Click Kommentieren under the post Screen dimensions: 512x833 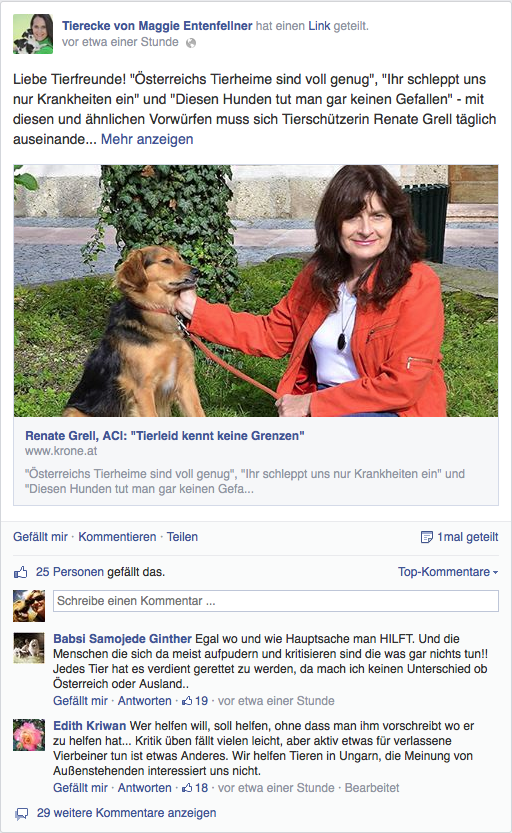(117, 537)
